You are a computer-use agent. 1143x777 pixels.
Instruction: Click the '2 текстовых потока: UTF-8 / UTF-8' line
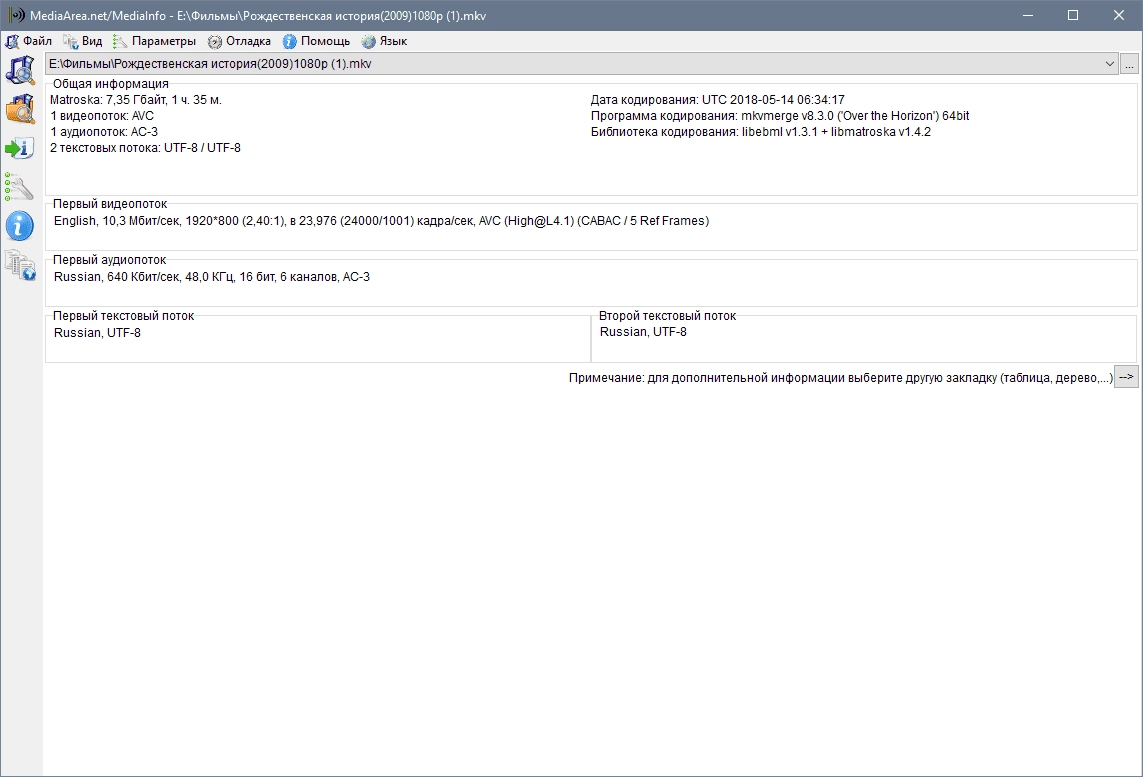pyautogui.click(x=145, y=148)
